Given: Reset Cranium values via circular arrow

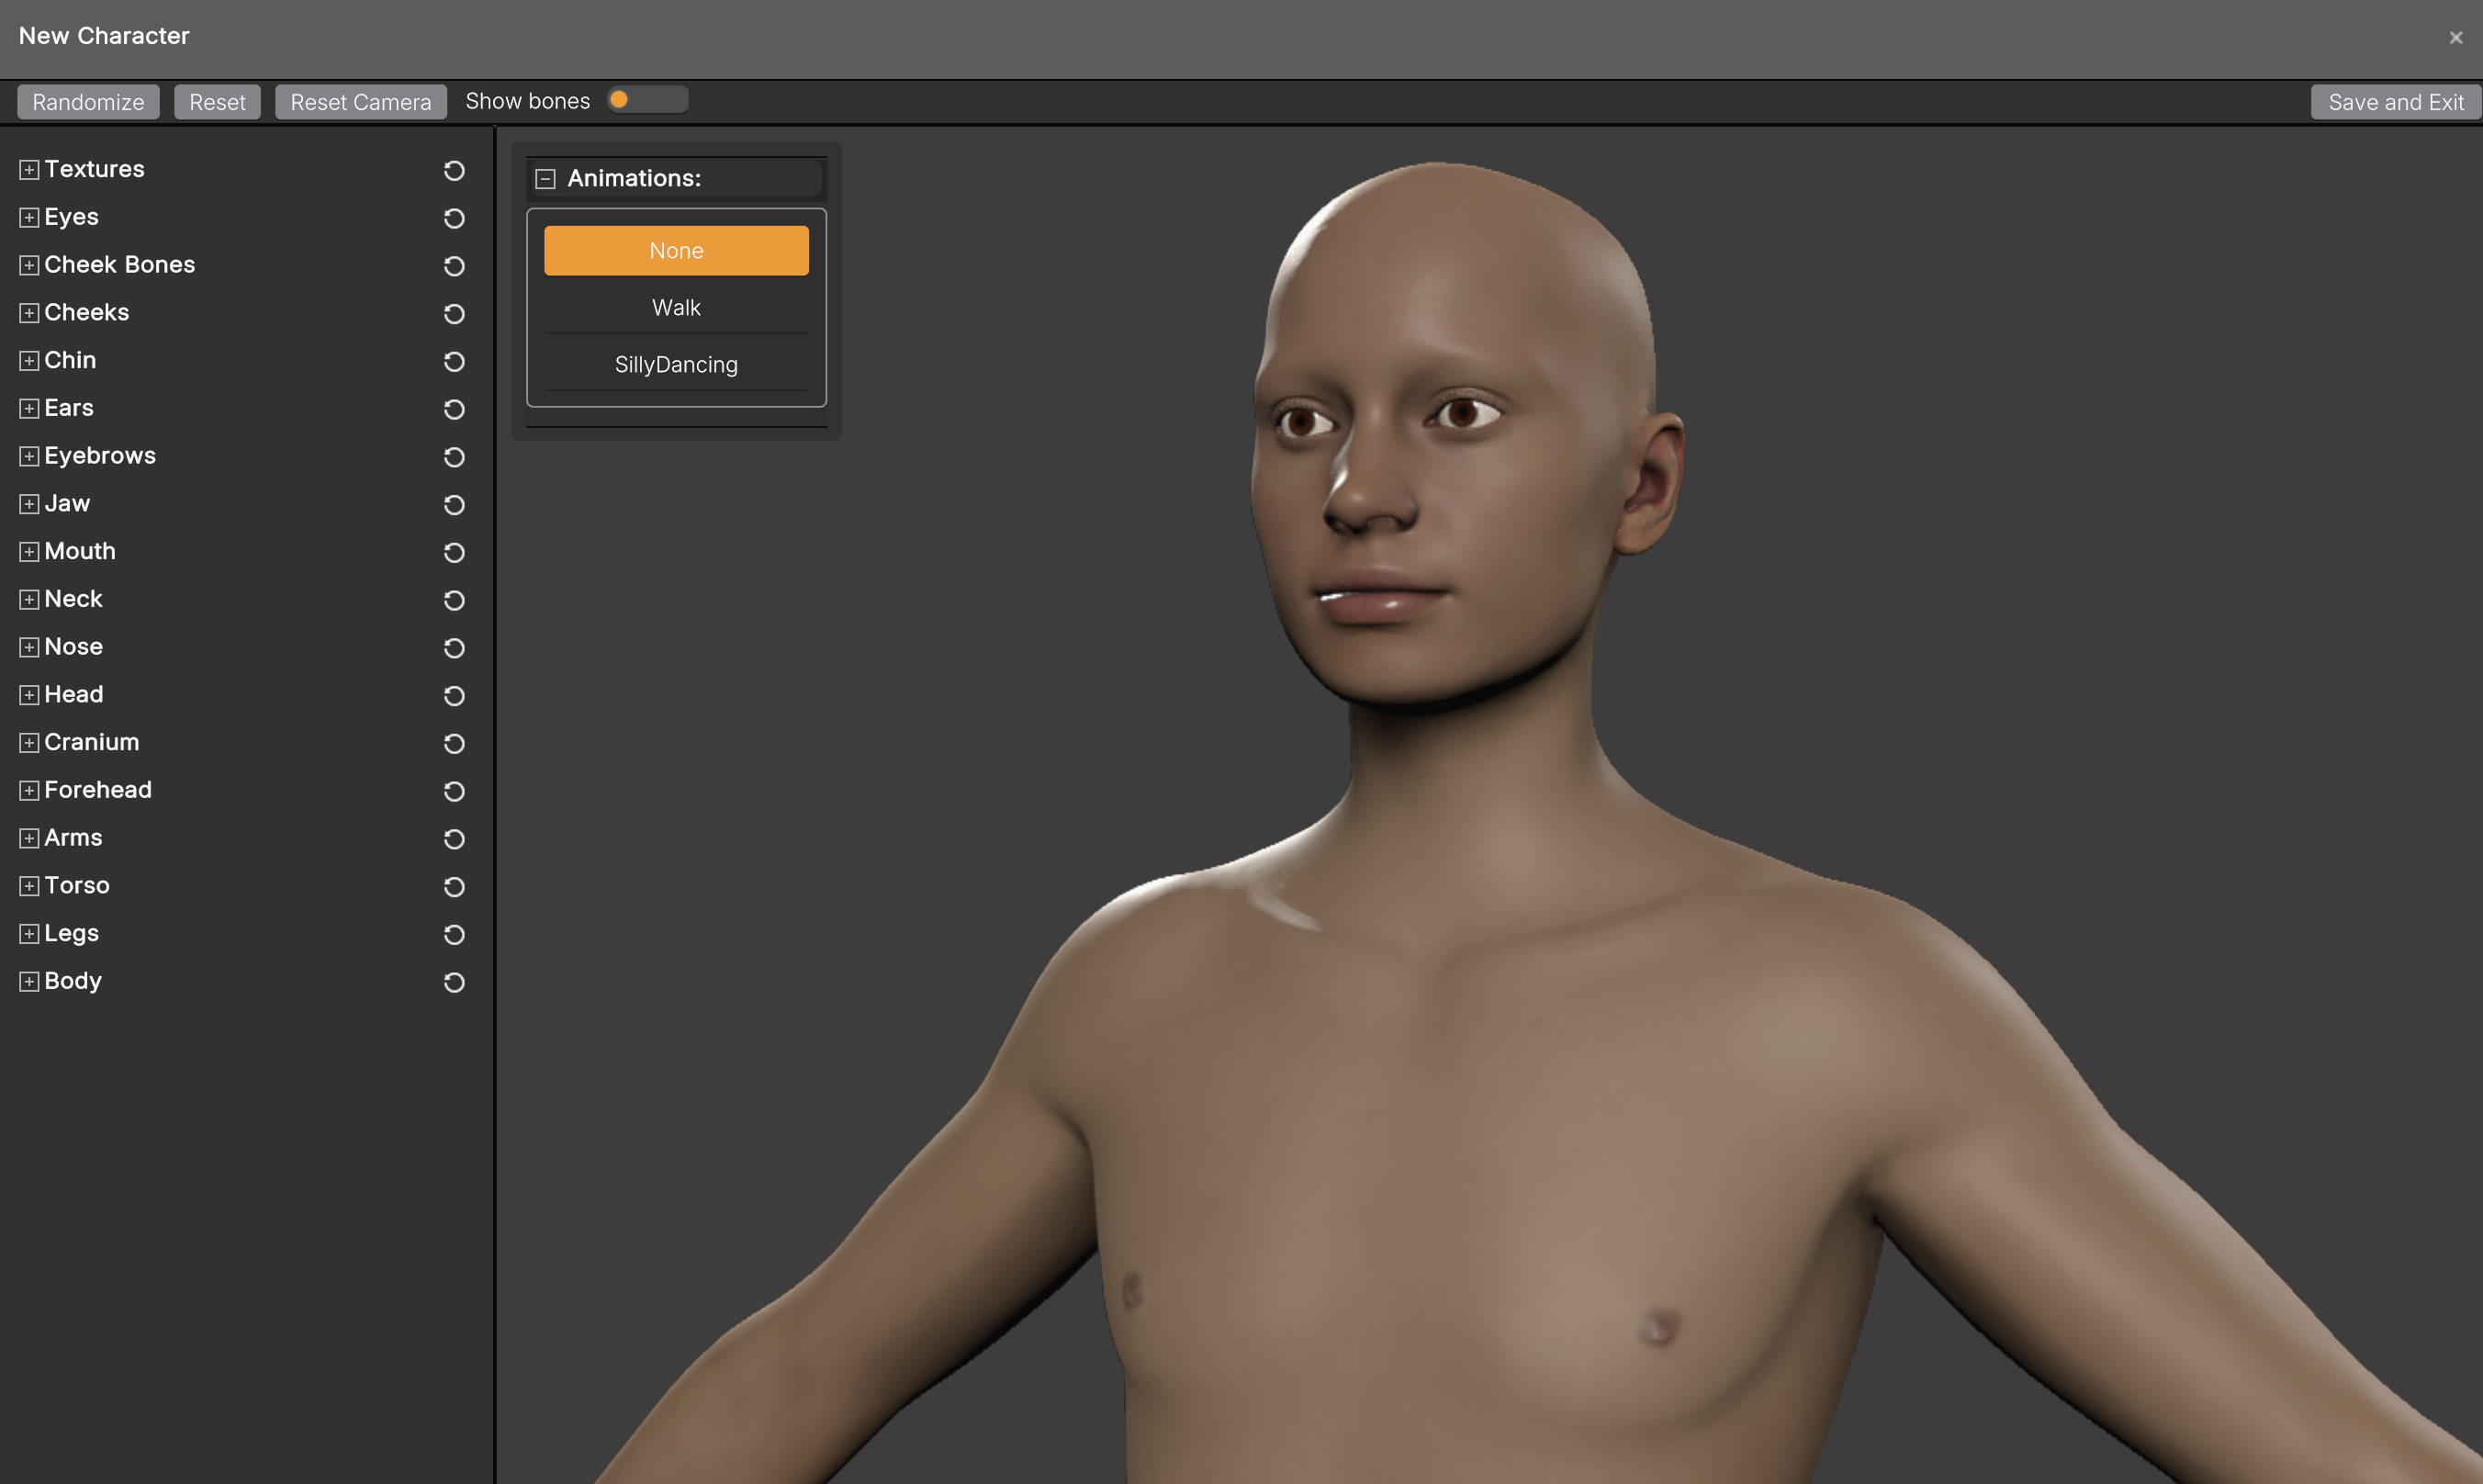Looking at the screenshot, I should click(x=454, y=744).
